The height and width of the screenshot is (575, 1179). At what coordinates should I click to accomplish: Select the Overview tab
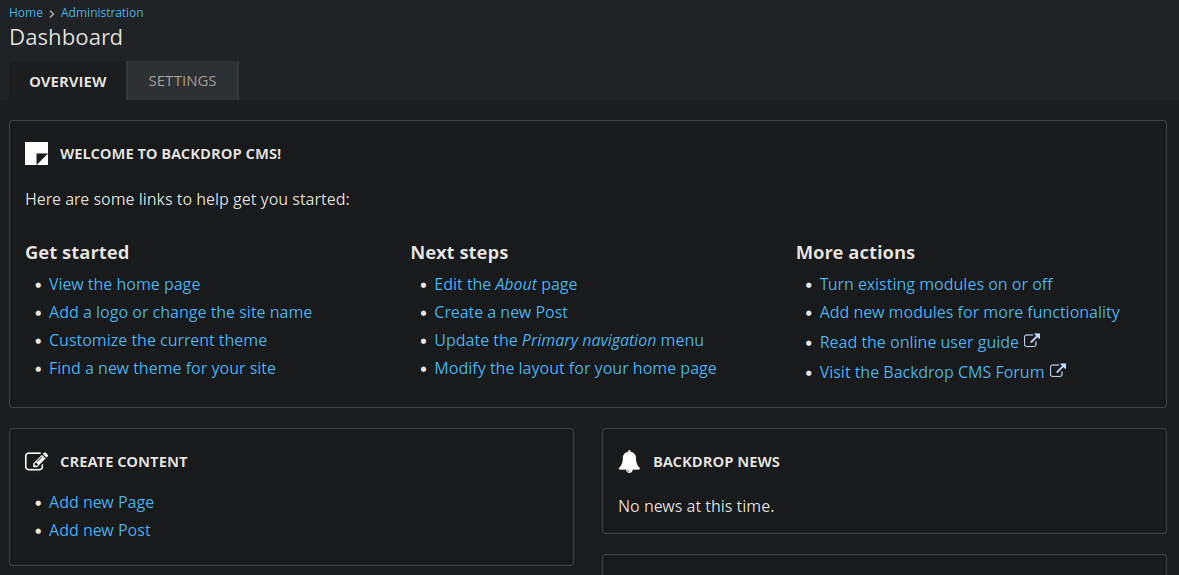click(68, 82)
